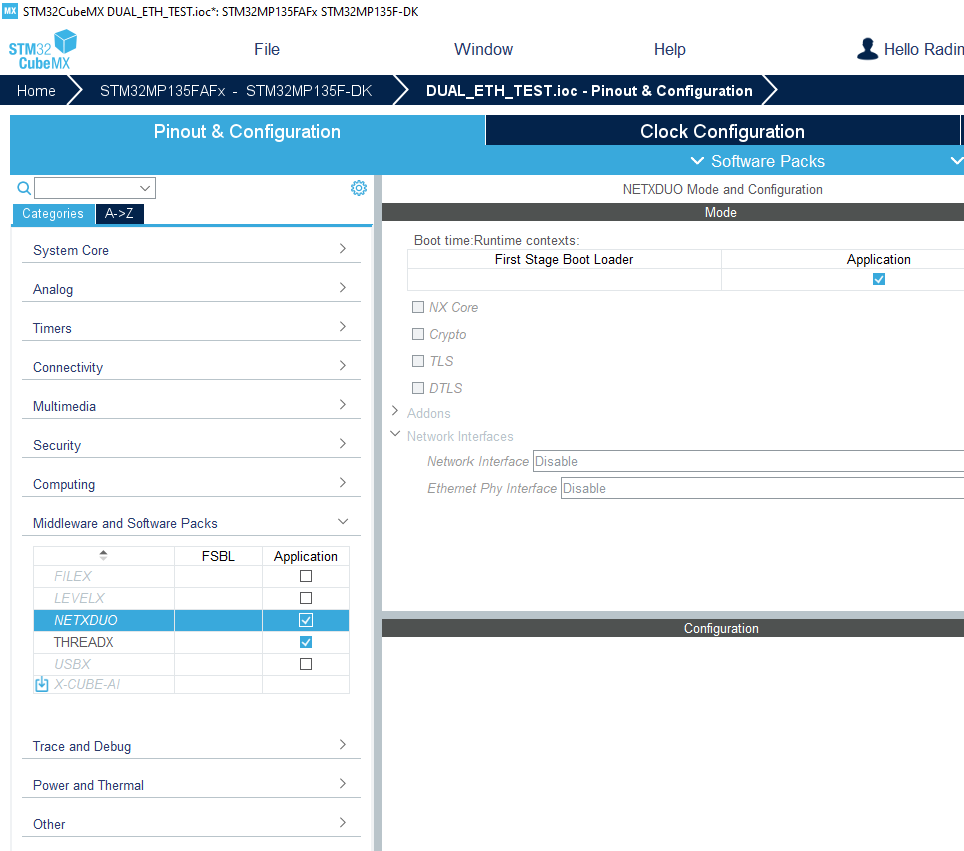The image size is (964, 851).
Task: Click the search magnifier icon
Action: 23,187
